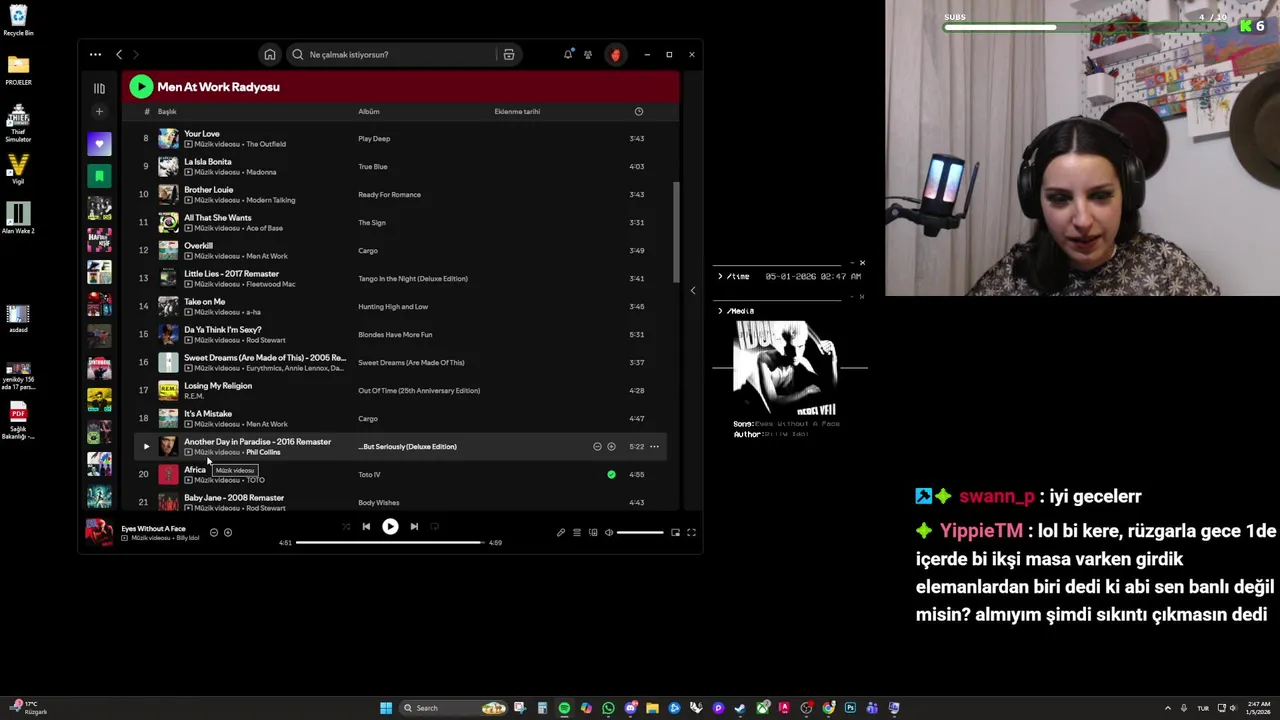Click the Windows taskbar Search box

click(453, 708)
